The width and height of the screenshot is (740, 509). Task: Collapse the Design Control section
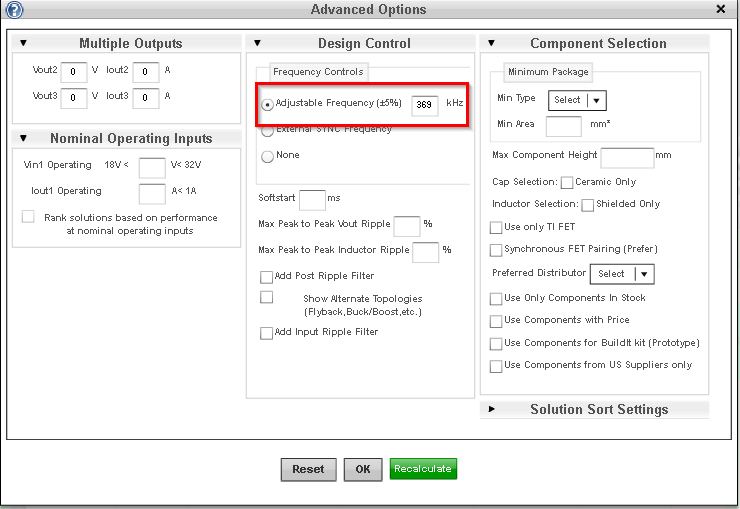[257, 43]
